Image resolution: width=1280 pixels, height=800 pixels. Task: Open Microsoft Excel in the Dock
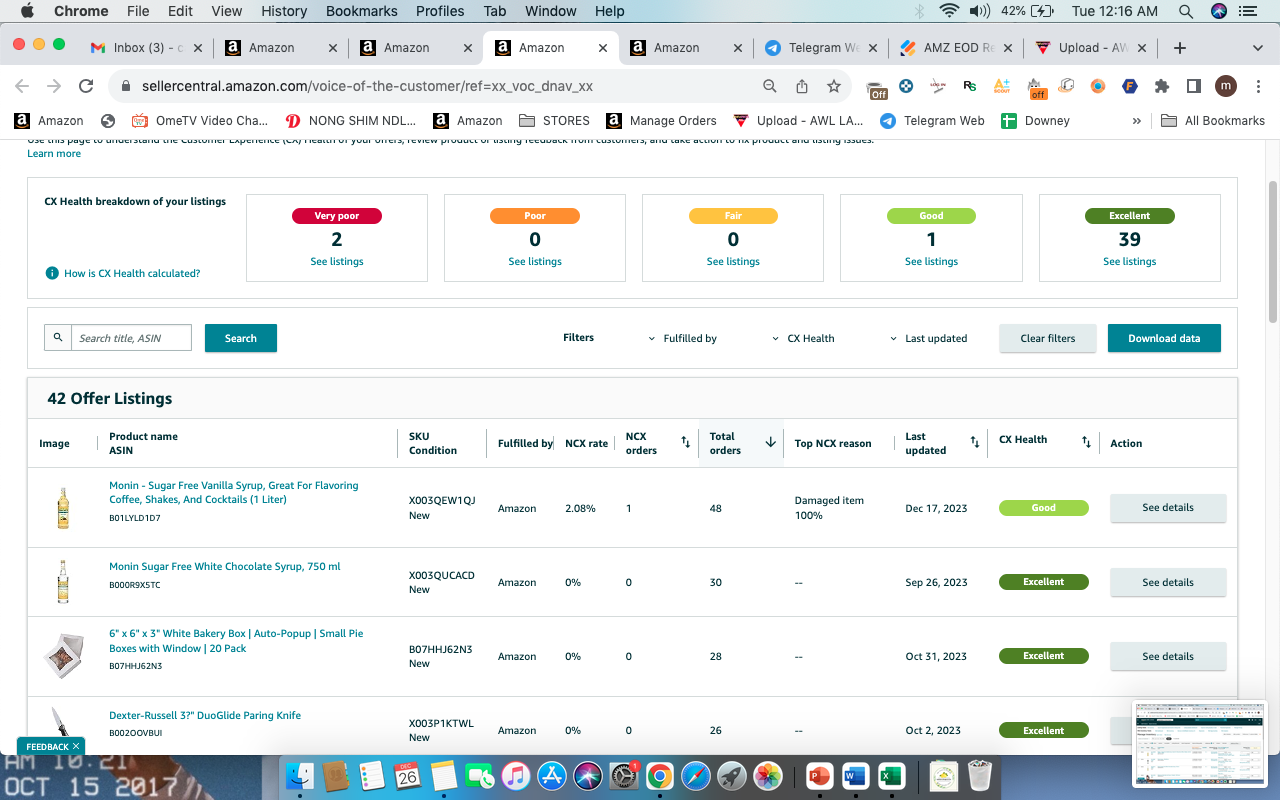click(890, 776)
